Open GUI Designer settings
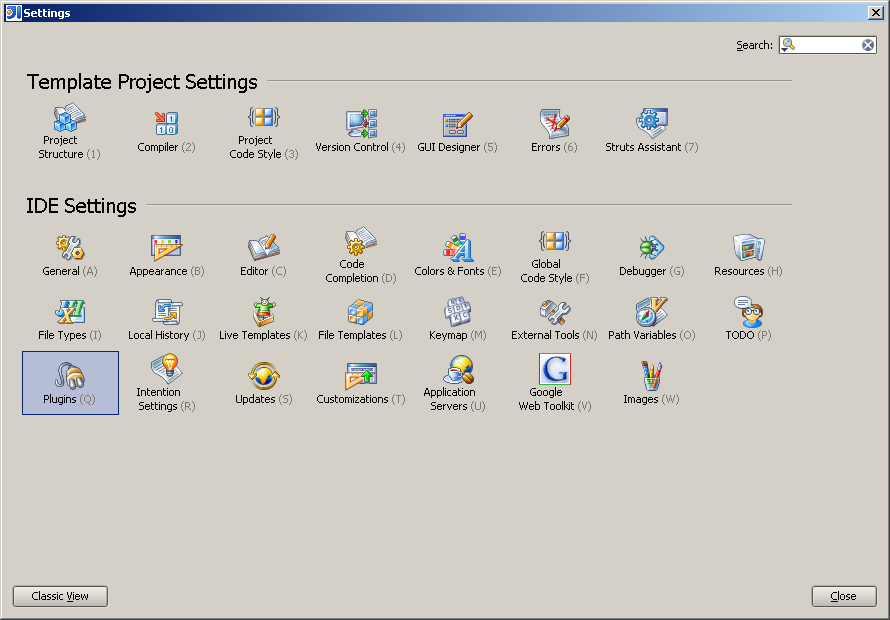The width and height of the screenshot is (890, 620). [x=457, y=131]
